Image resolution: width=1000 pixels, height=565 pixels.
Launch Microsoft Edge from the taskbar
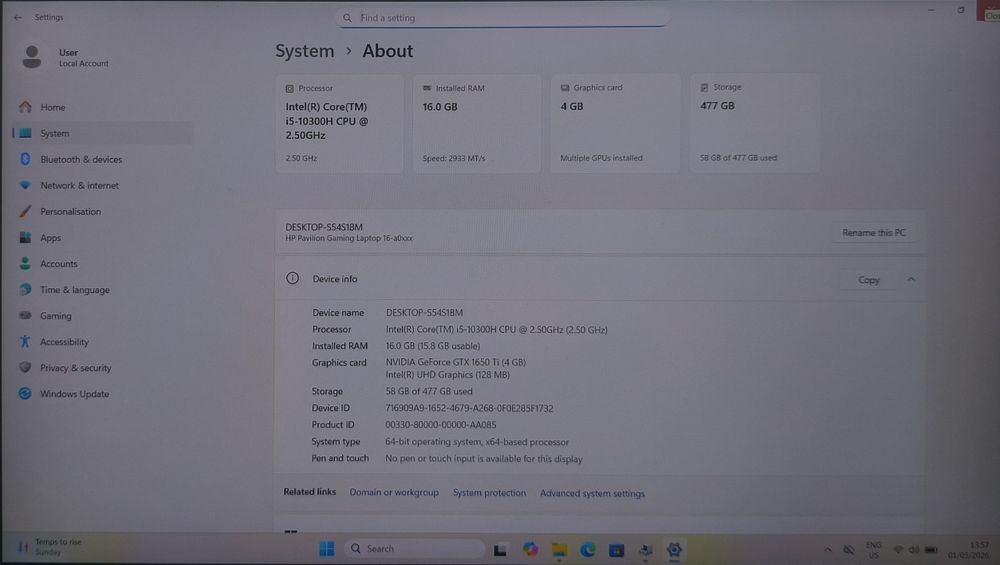coord(588,550)
